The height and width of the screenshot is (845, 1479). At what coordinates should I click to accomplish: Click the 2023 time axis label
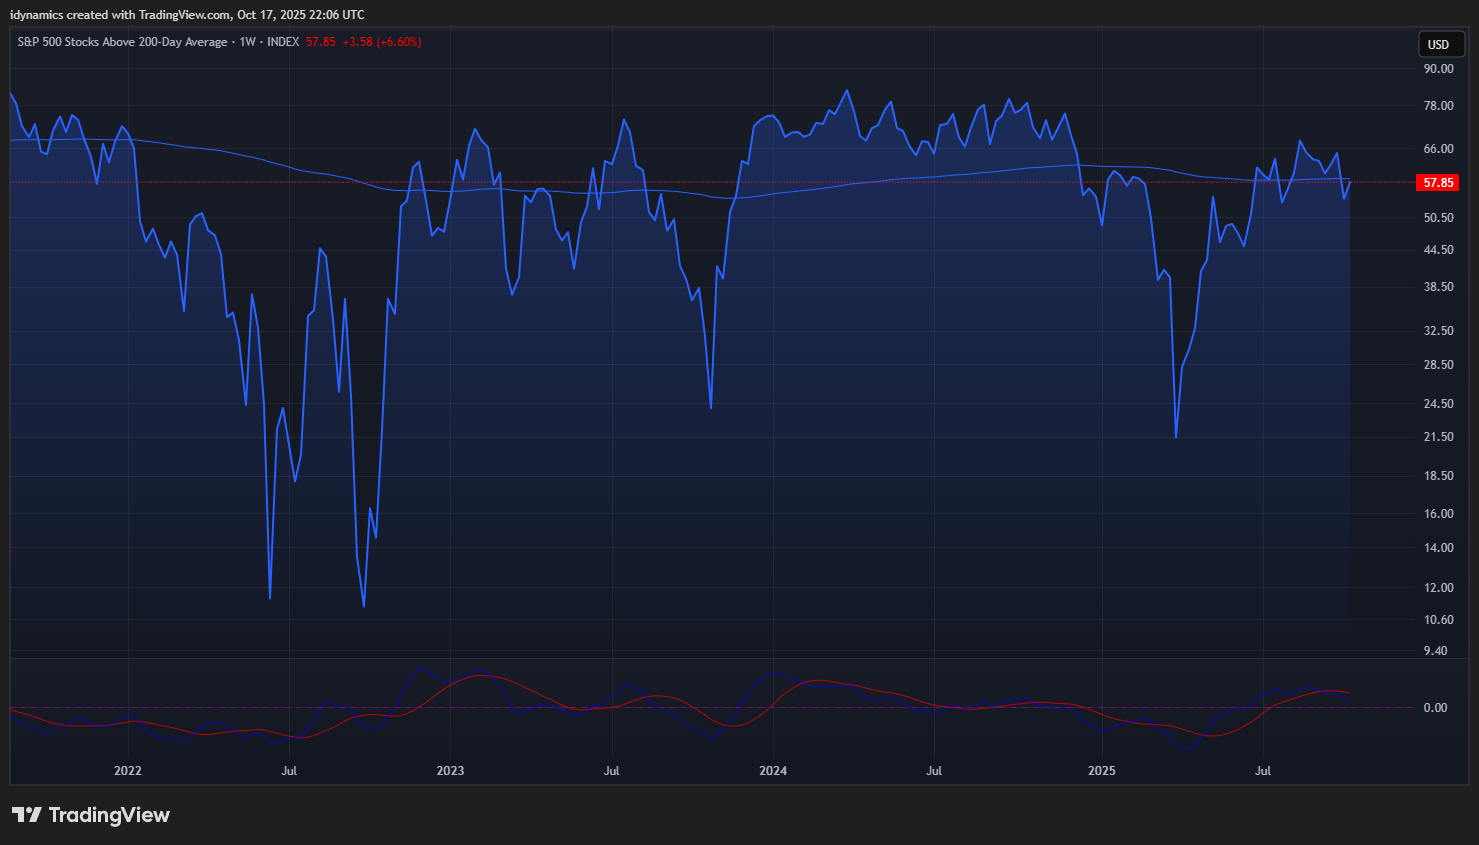pos(450,771)
